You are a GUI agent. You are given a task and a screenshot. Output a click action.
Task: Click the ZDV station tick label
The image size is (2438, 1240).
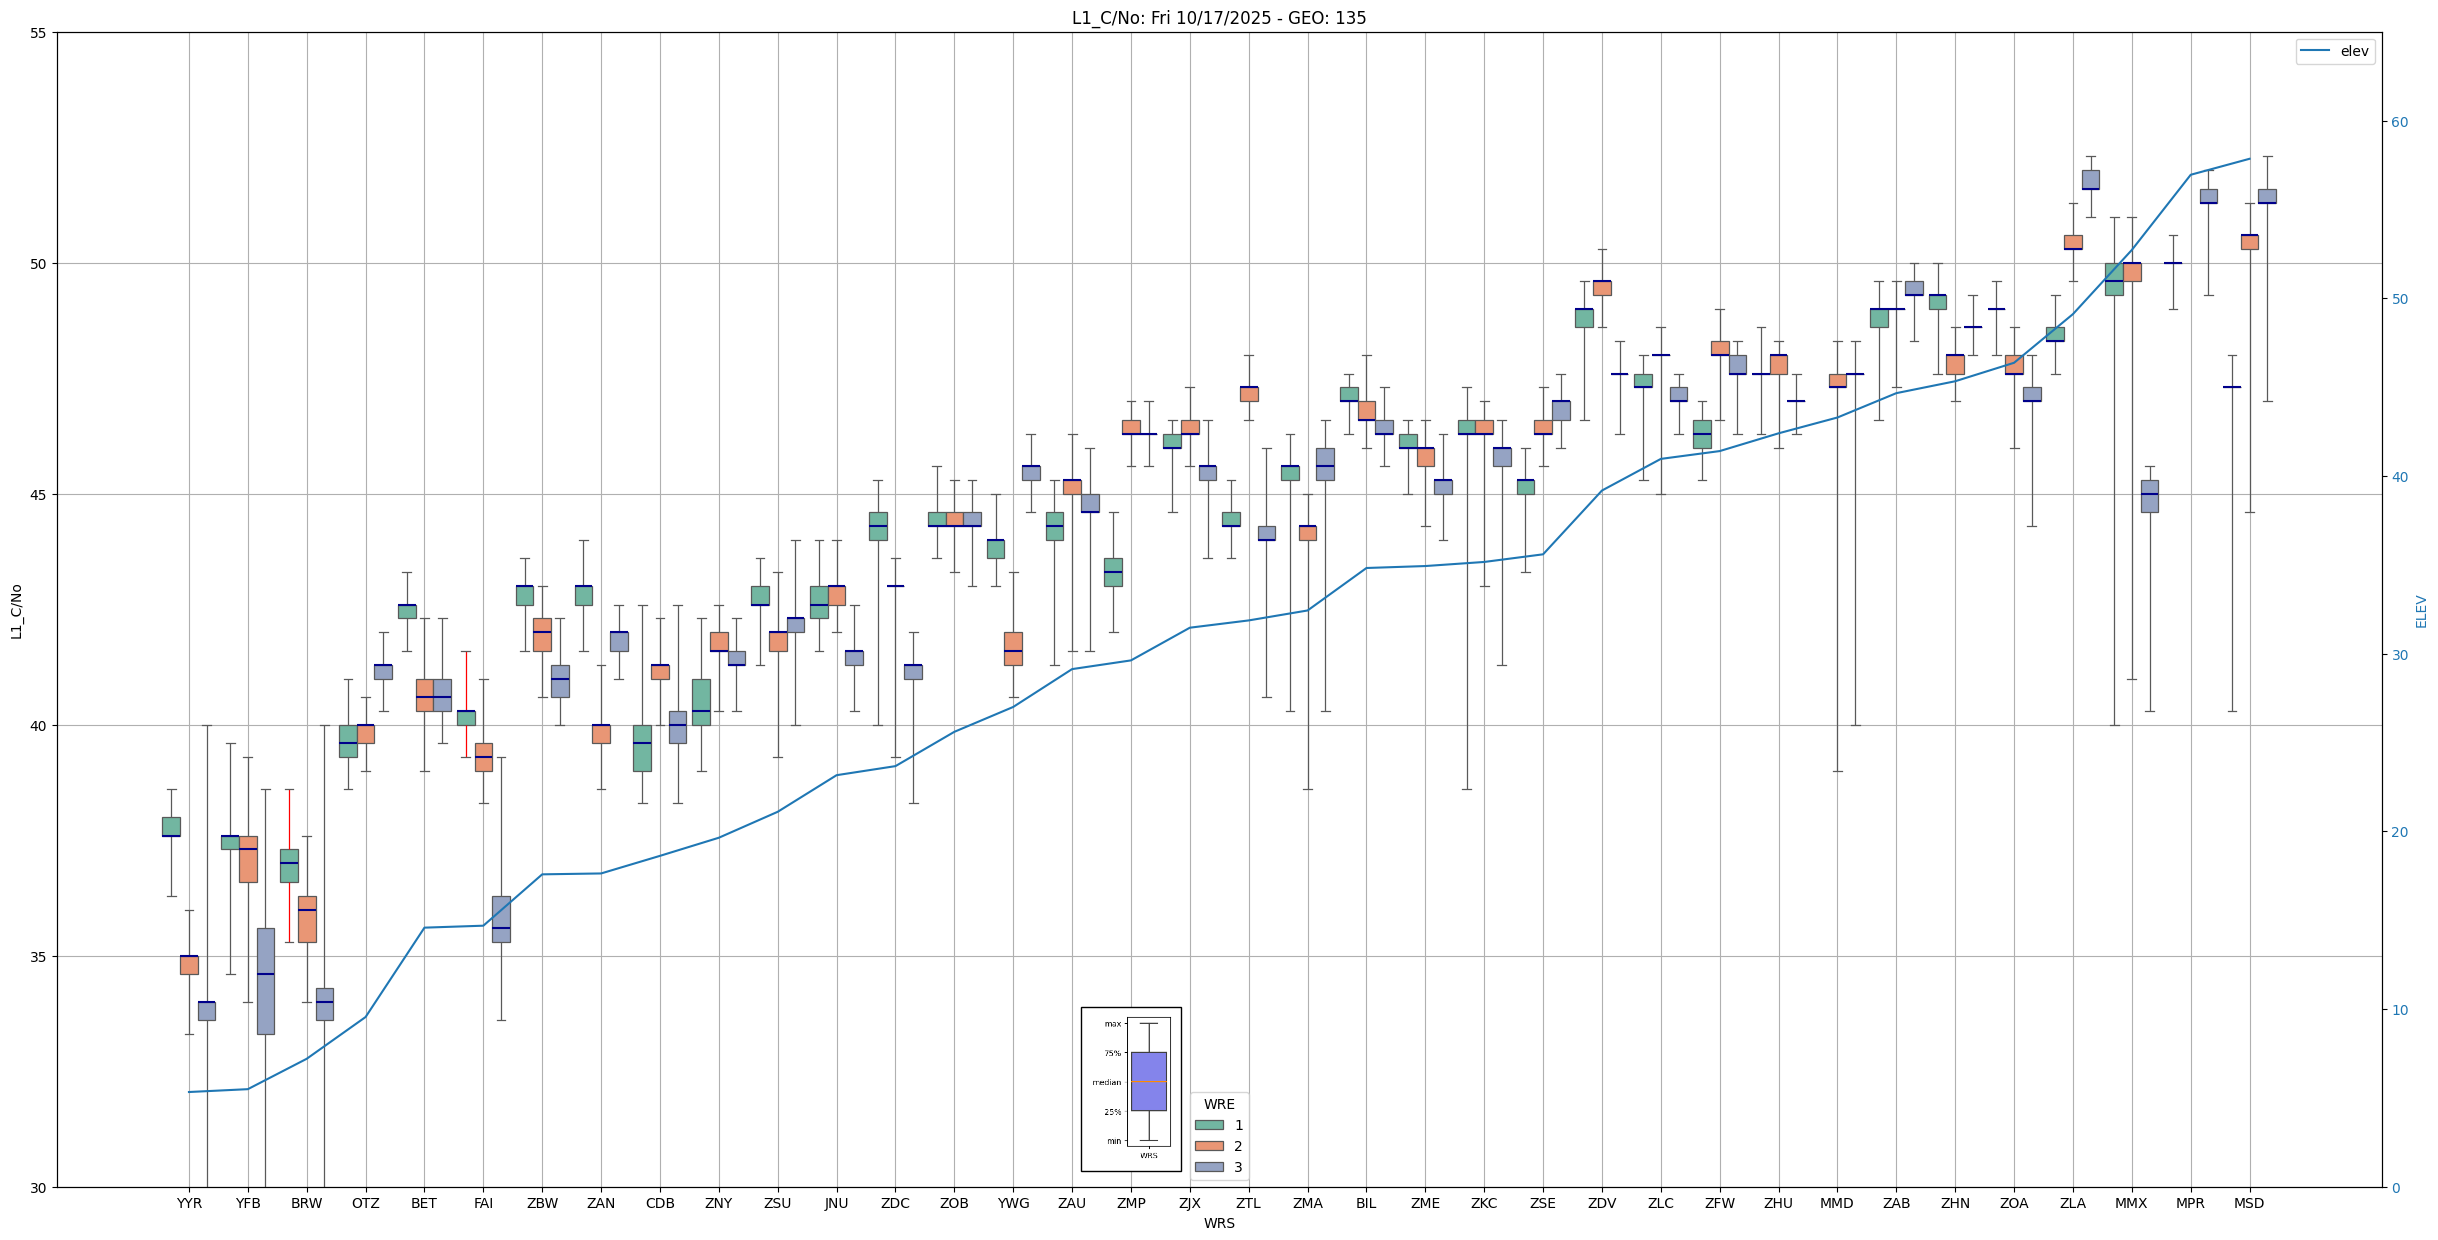(1602, 1203)
